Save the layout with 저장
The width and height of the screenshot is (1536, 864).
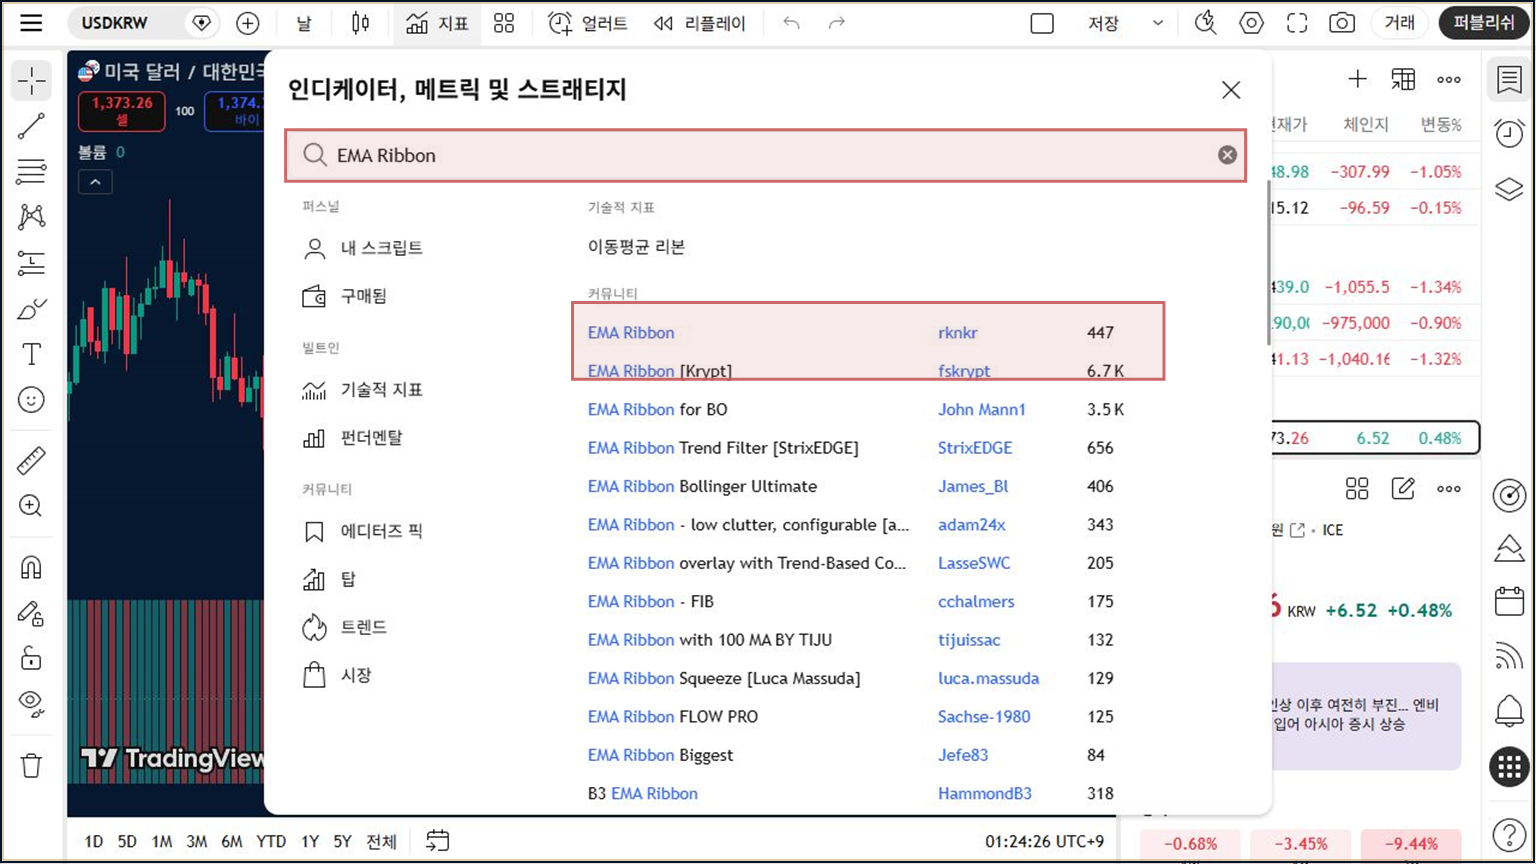coord(1103,23)
